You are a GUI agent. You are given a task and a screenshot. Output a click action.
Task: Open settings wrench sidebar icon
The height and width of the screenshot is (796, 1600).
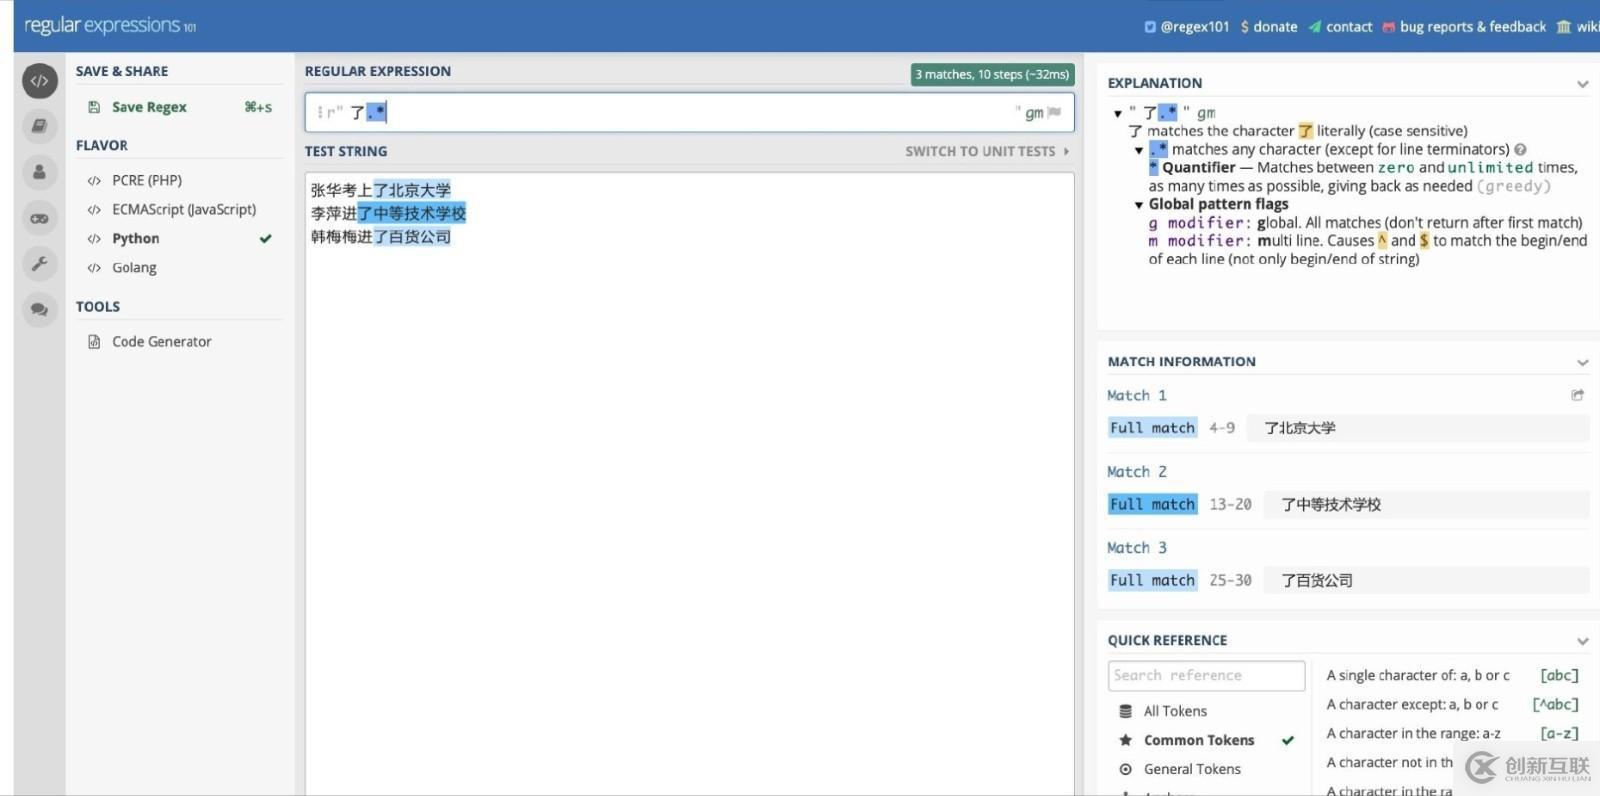(x=39, y=264)
